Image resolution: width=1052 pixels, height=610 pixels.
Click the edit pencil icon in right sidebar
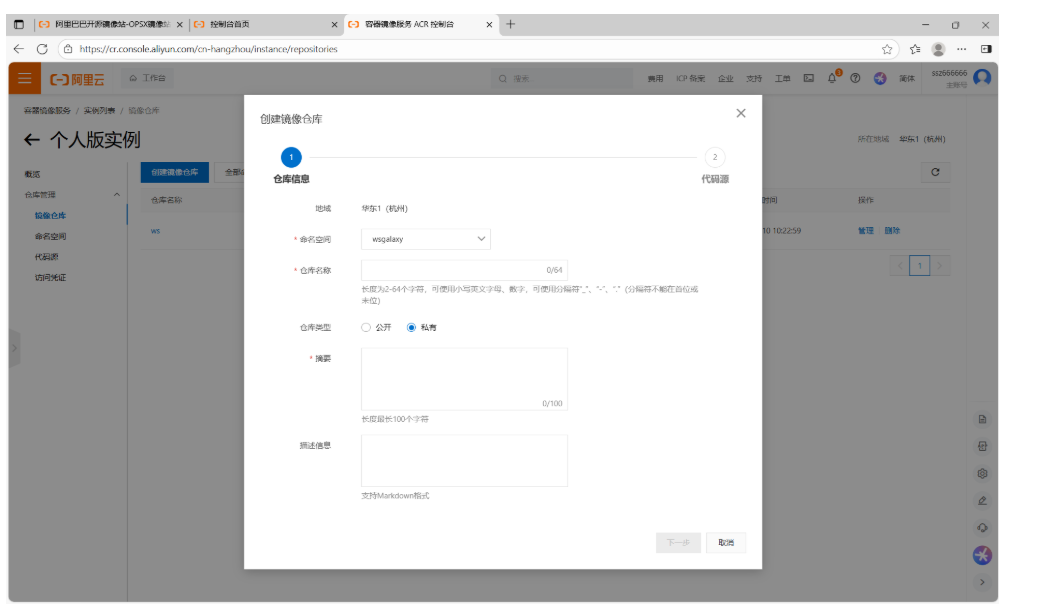click(982, 501)
